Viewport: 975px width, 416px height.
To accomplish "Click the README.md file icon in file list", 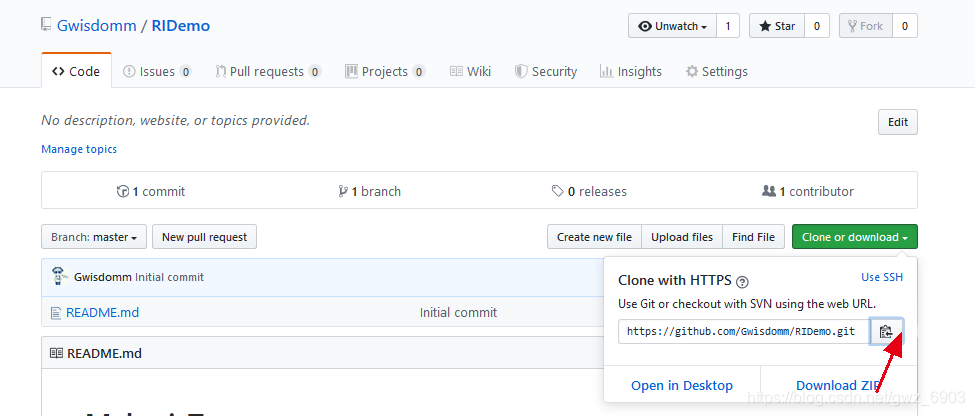I will (56, 313).
